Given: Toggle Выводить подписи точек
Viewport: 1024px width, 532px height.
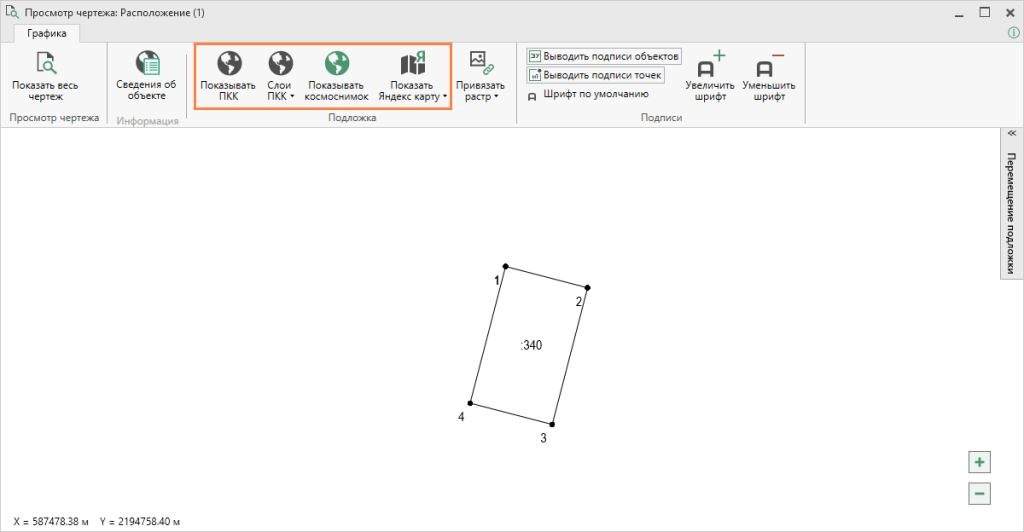Looking at the screenshot, I should [x=595, y=75].
